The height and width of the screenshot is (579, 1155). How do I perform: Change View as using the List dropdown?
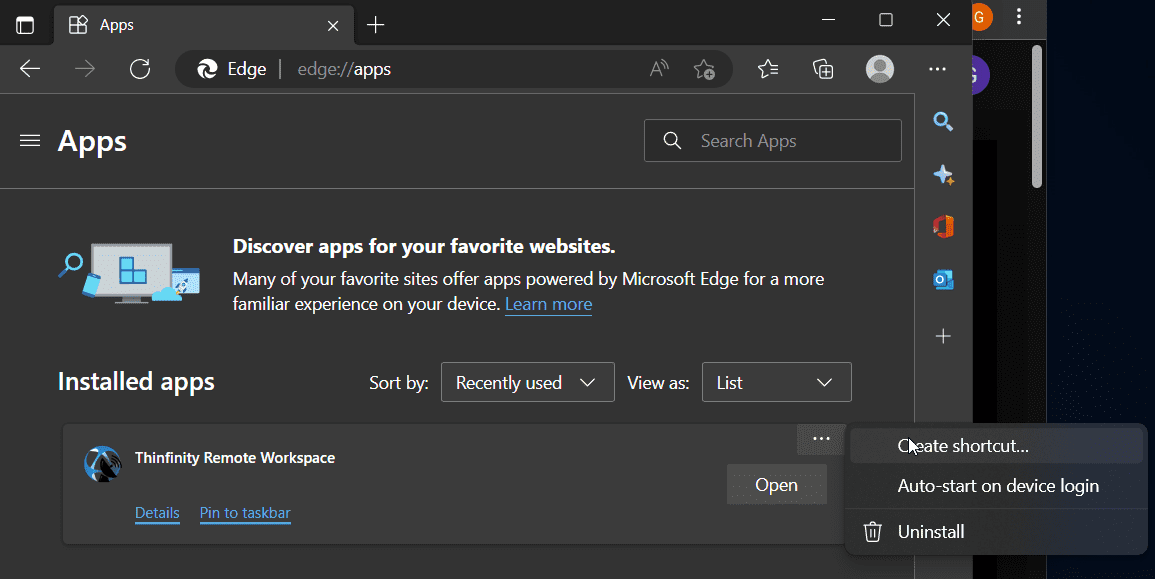click(x=777, y=382)
